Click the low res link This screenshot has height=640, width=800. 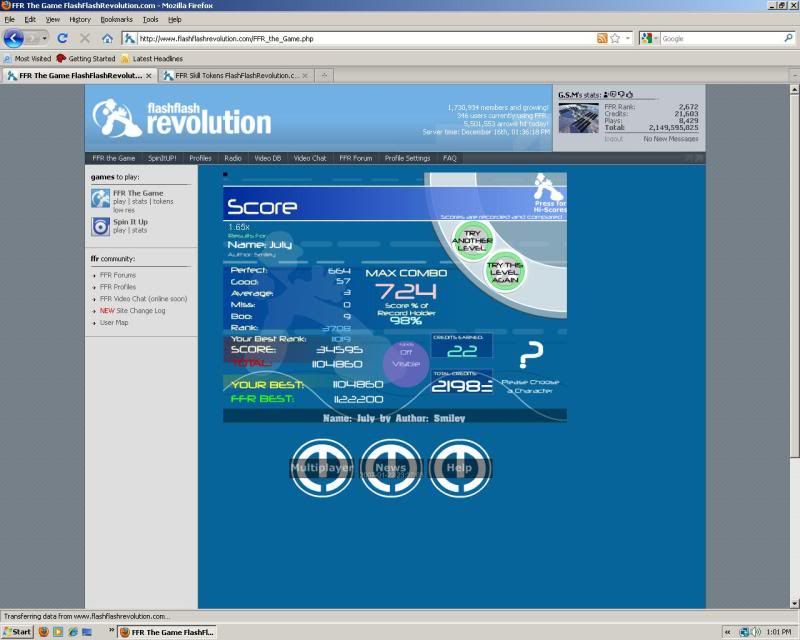pyautogui.click(x=124, y=210)
